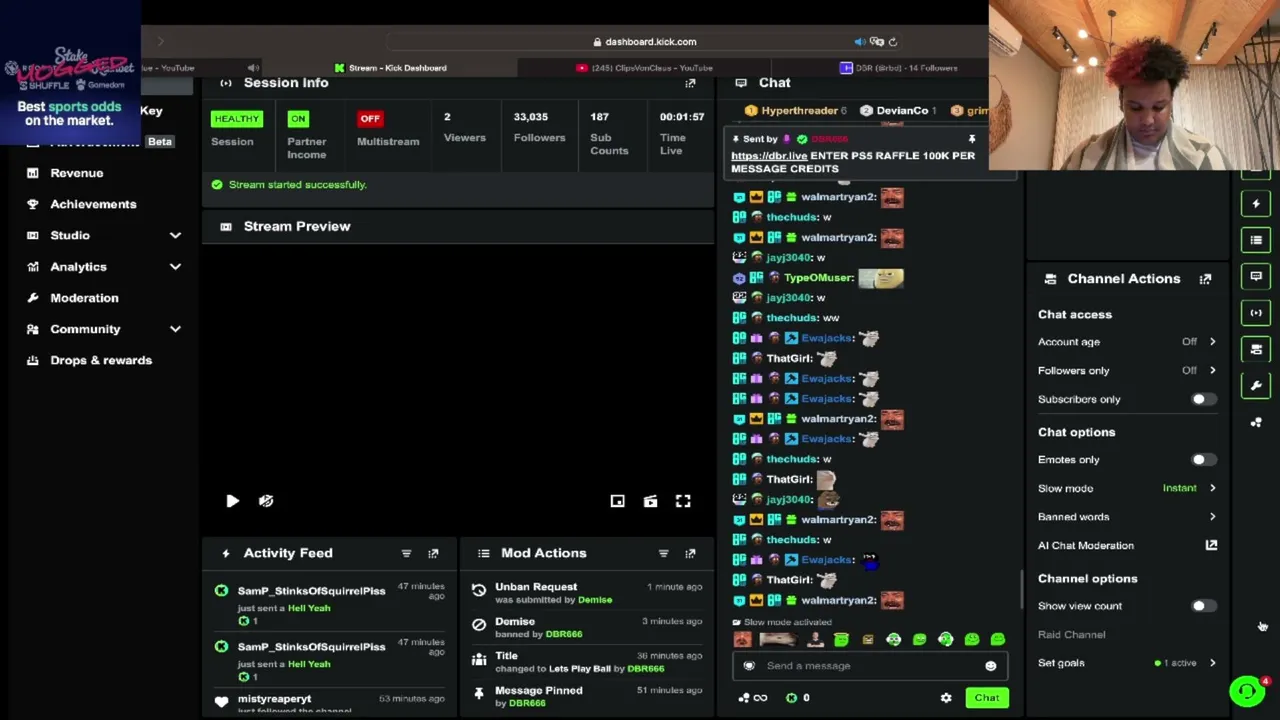Pop out the Channel Actions panel
The width and height of the screenshot is (1280, 720).
(x=1205, y=279)
